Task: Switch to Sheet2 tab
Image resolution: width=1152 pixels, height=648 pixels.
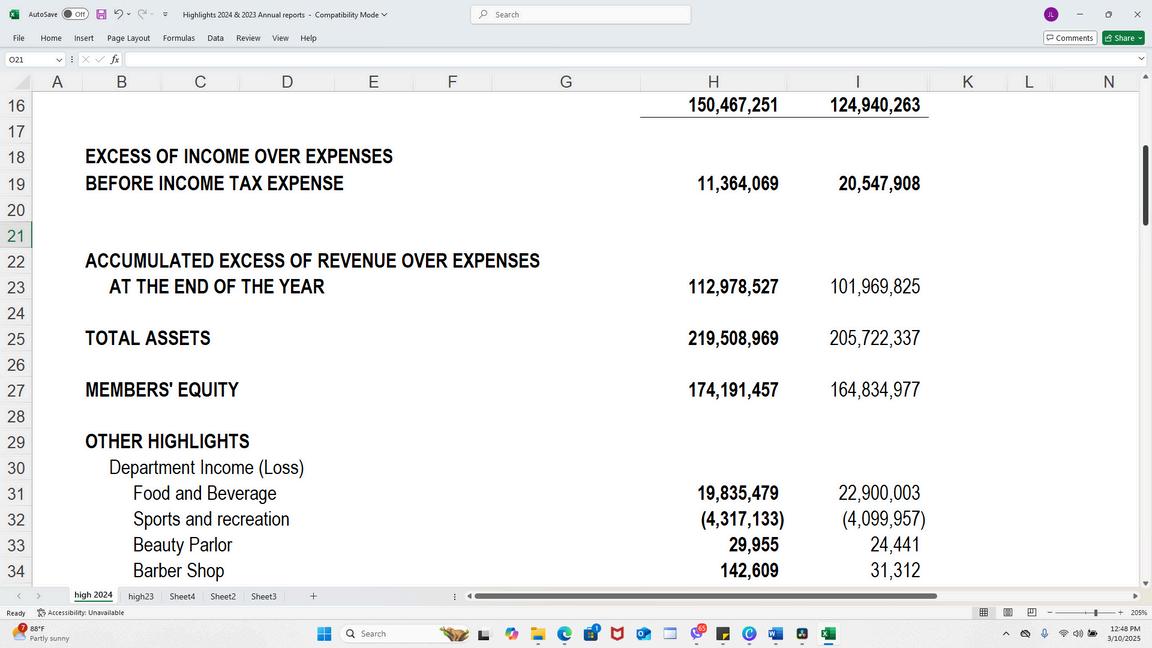Action: click(x=223, y=597)
